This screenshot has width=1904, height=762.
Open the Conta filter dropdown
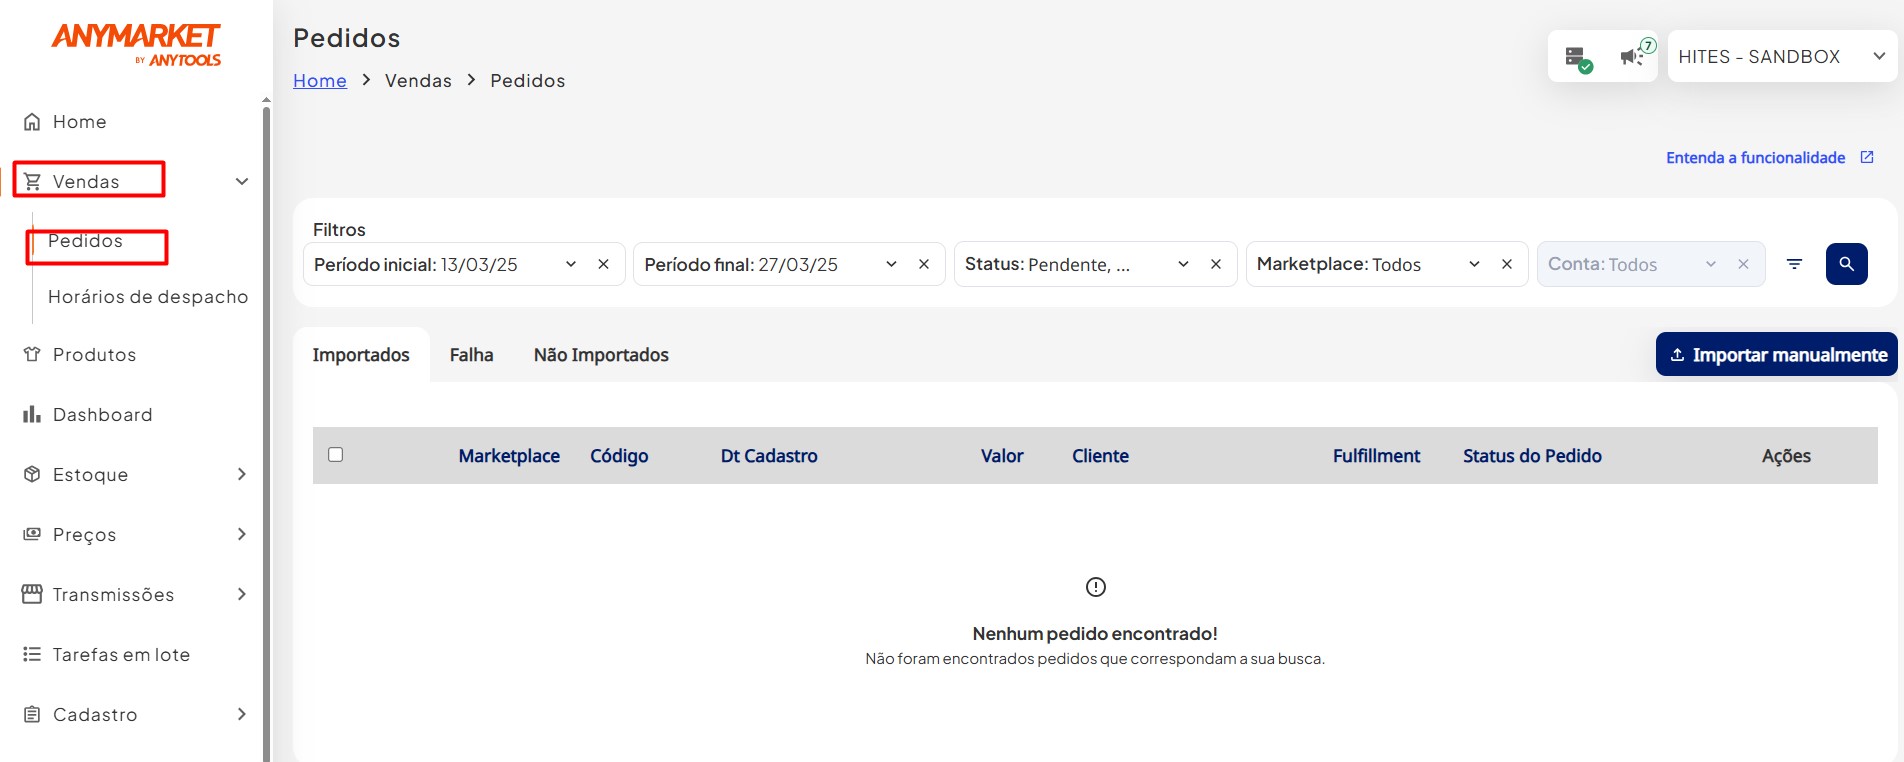[x=1711, y=264]
